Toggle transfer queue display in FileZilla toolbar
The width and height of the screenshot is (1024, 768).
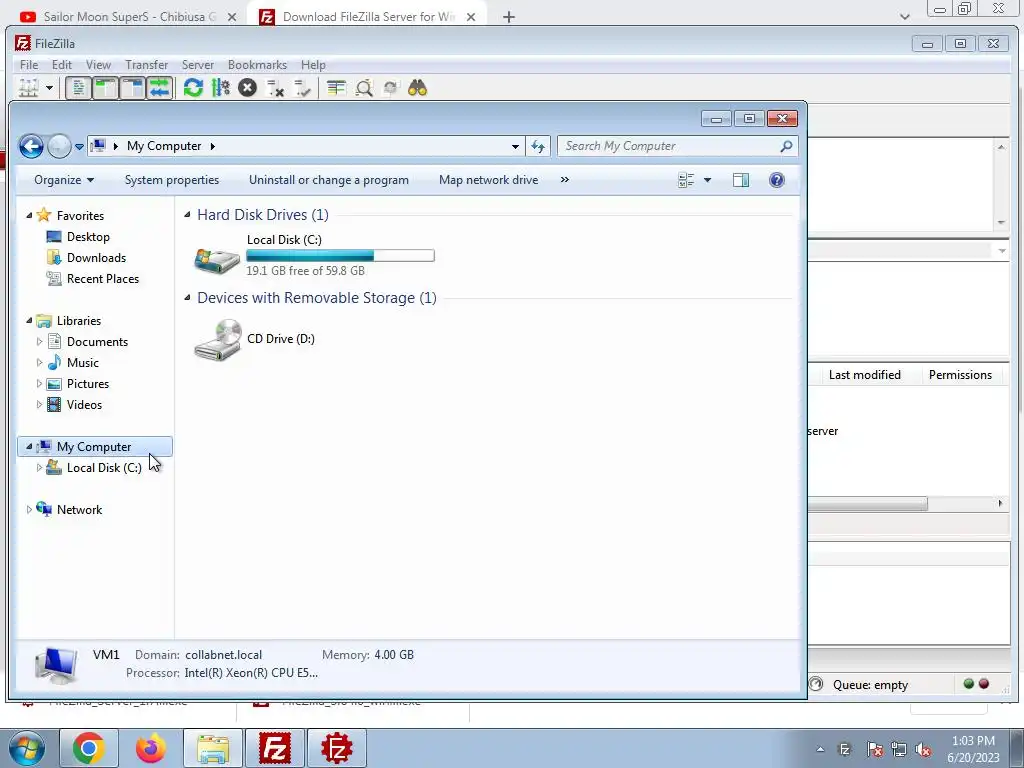pyautogui.click(x=159, y=88)
